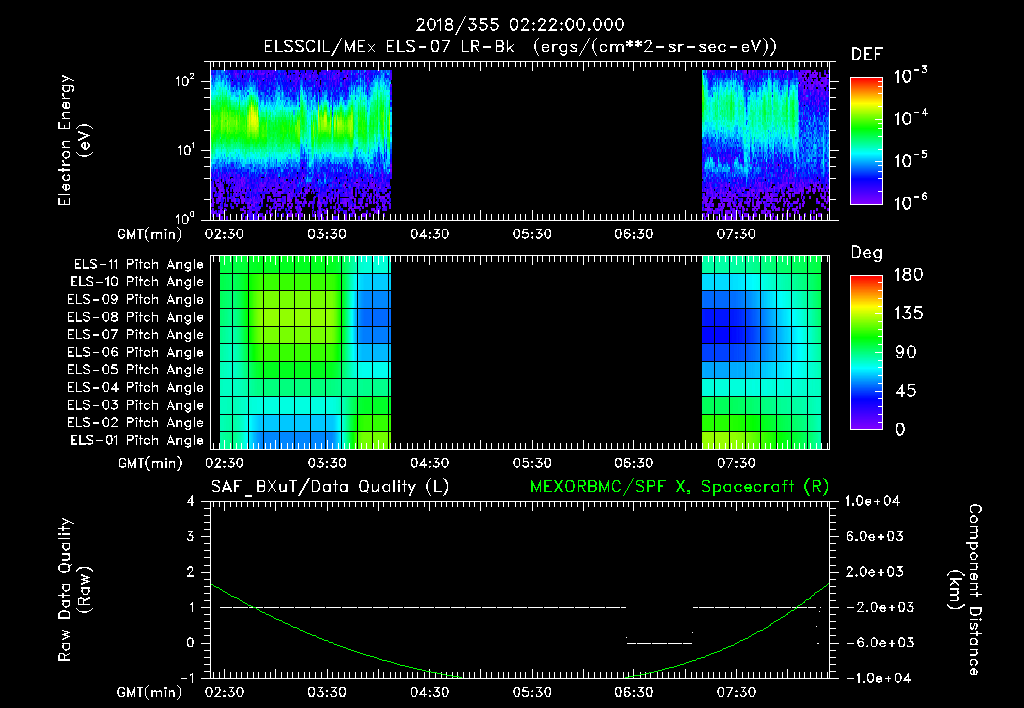Click GMT(min) label of the bottom panel
The image size is (1024, 708).
(x=149, y=692)
